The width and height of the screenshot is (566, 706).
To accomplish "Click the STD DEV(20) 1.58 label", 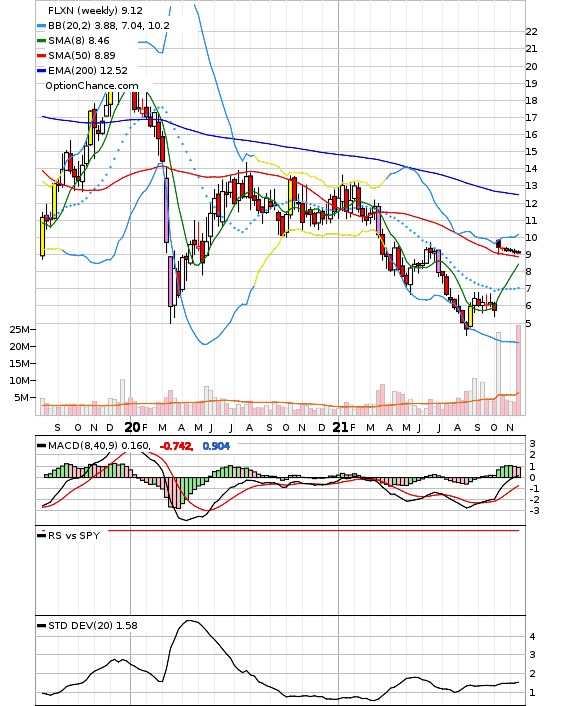I will (x=93, y=625).
